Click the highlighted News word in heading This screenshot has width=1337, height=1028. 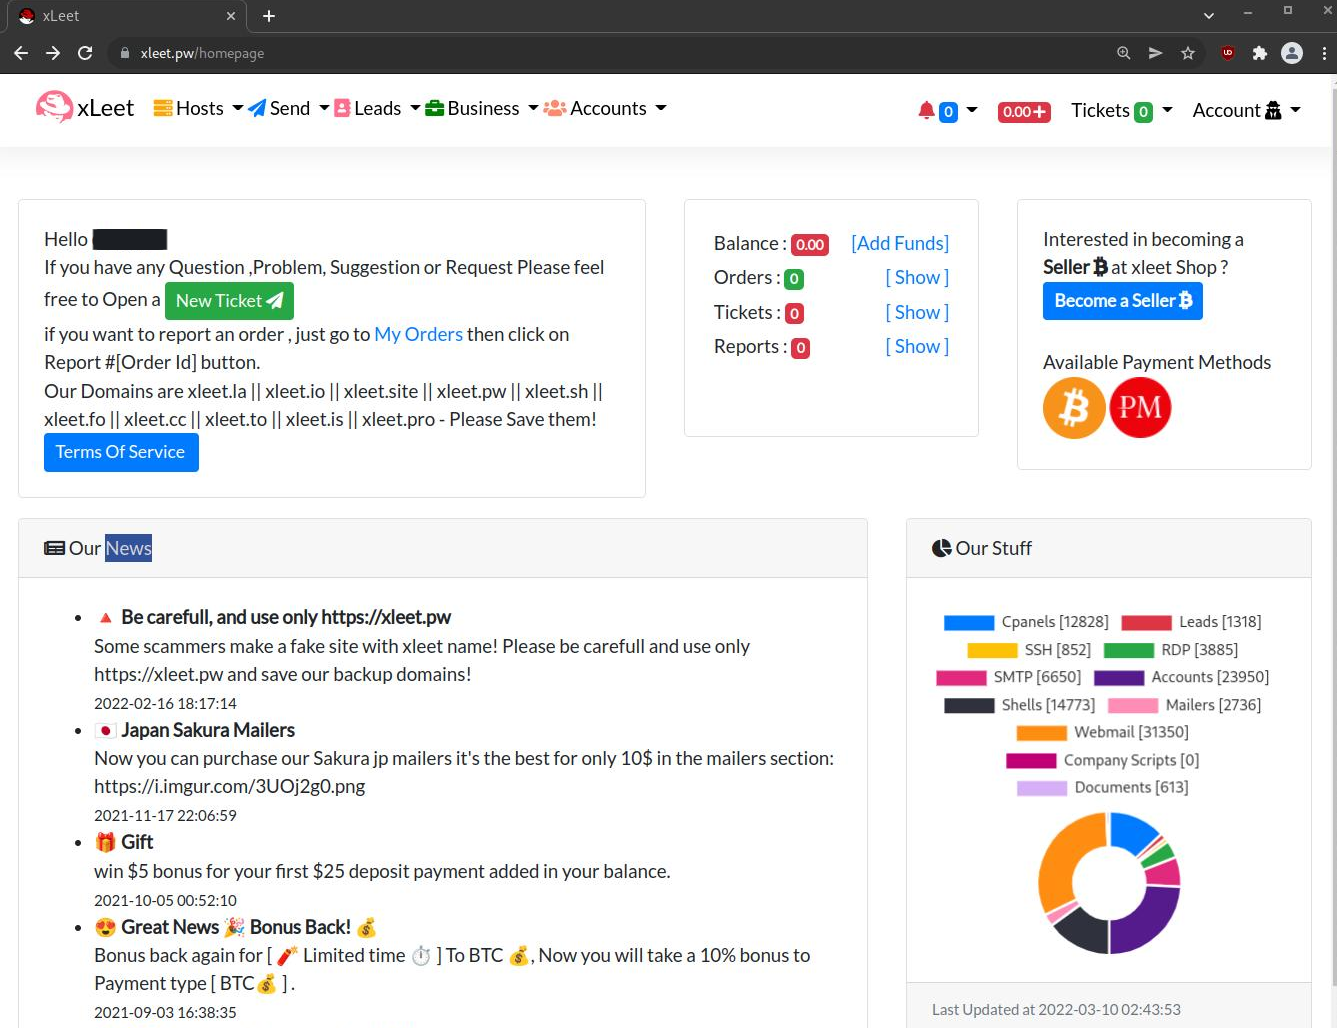point(129,548)
